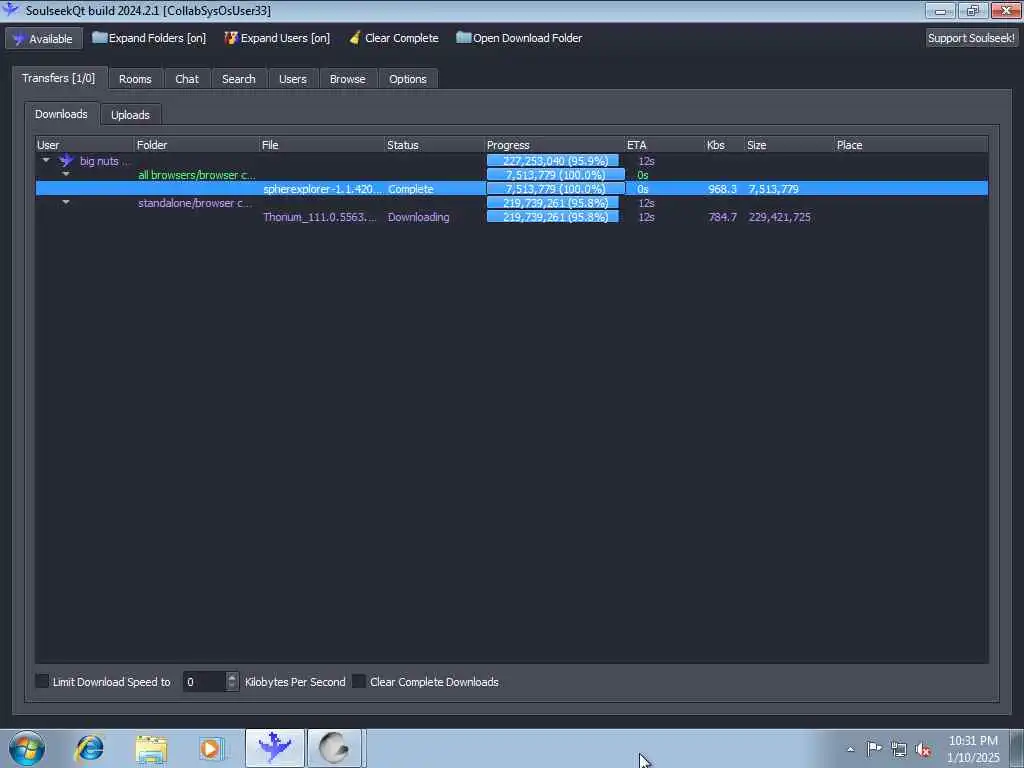Open Download Folder from toolbar
This screenshot has height=768, width=1024.
click(x=519, y=38)
